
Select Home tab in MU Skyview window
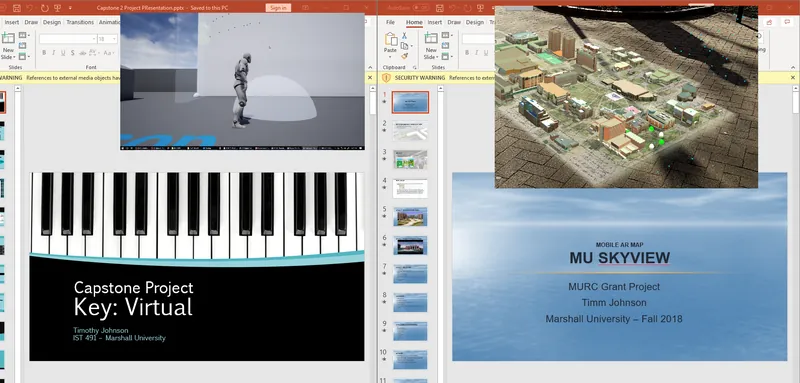pos(414,22)
